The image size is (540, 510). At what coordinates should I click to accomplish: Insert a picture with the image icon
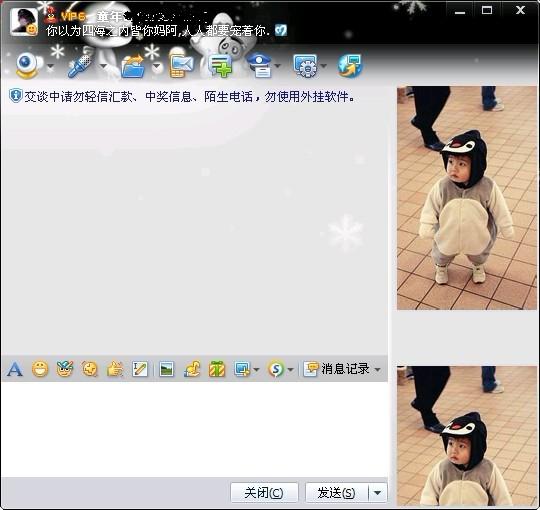167,370
